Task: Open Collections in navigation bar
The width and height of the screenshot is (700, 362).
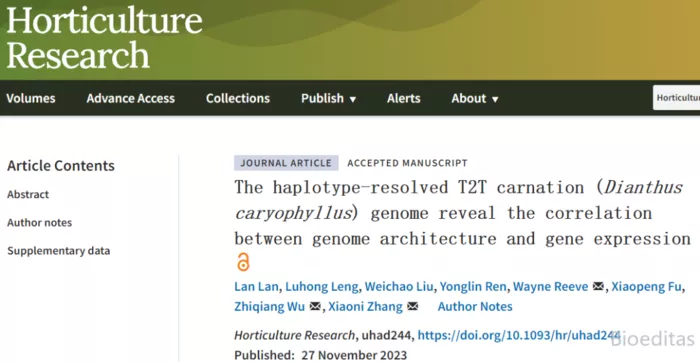Action: pyautogui.click(x=238, y=98)
